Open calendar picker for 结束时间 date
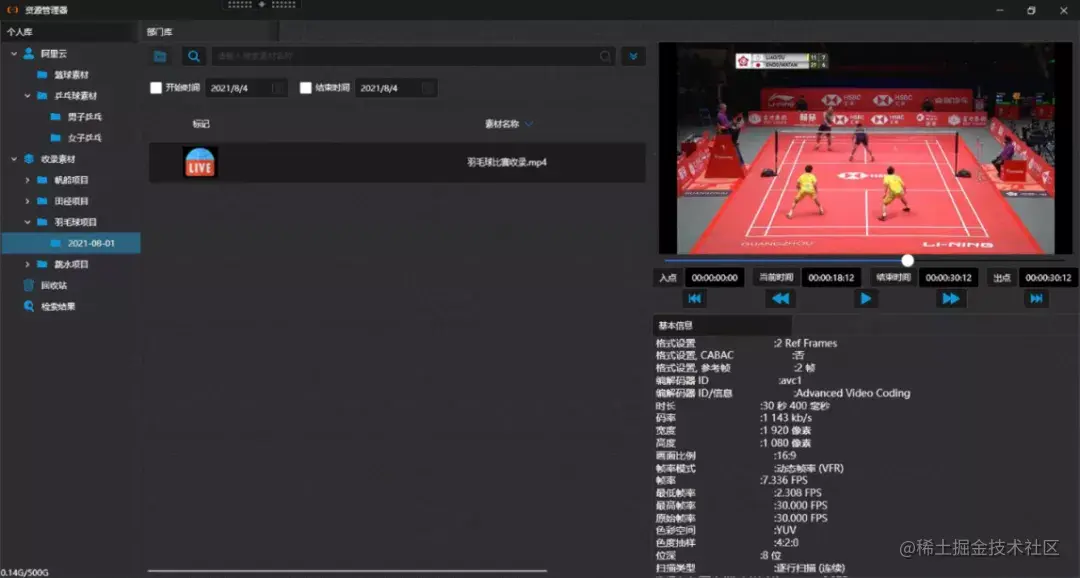Viewport: 1080px width, 578px height. tap(428, 88)
